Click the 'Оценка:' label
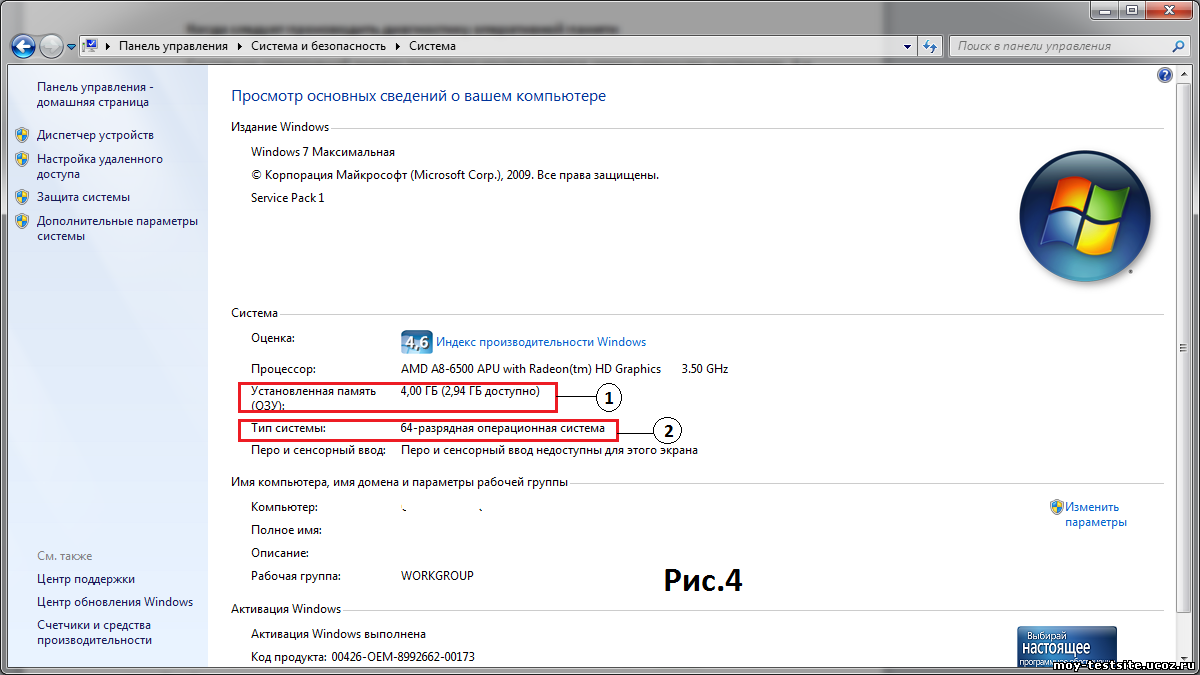 pos(273,338)
